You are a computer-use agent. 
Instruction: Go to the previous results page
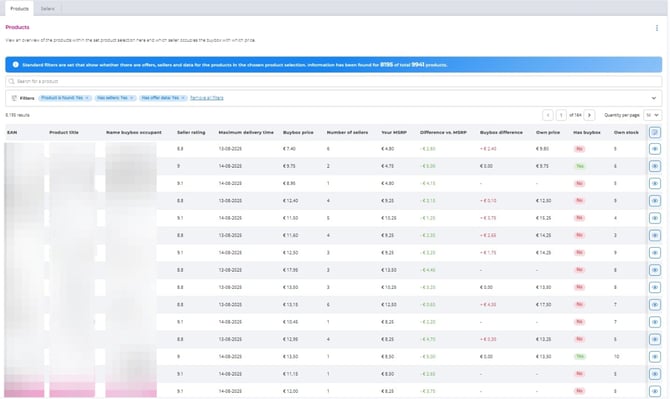(548, 115)
